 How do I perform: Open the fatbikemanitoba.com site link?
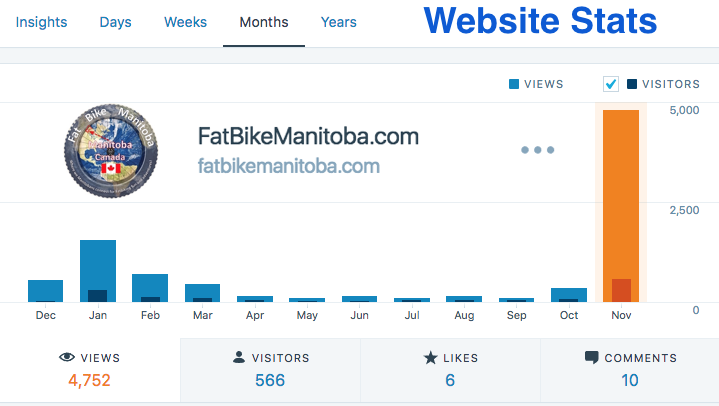pos(289,166)
